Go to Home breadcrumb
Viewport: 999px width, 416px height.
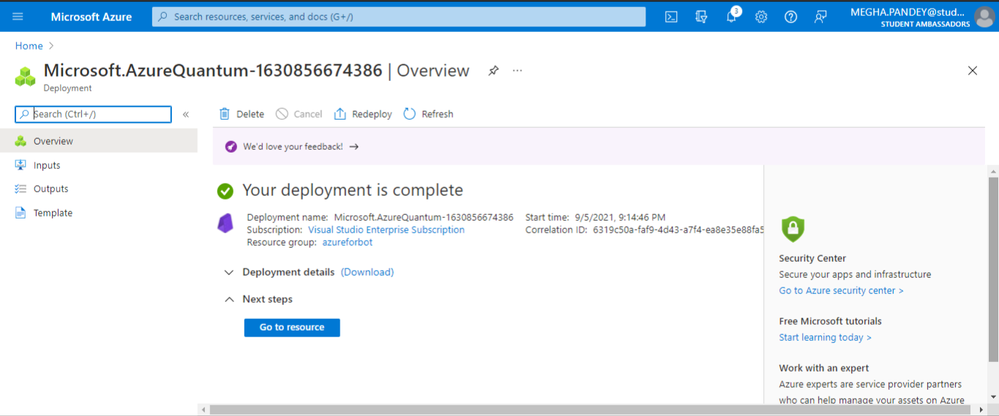(x=29, y=46)
